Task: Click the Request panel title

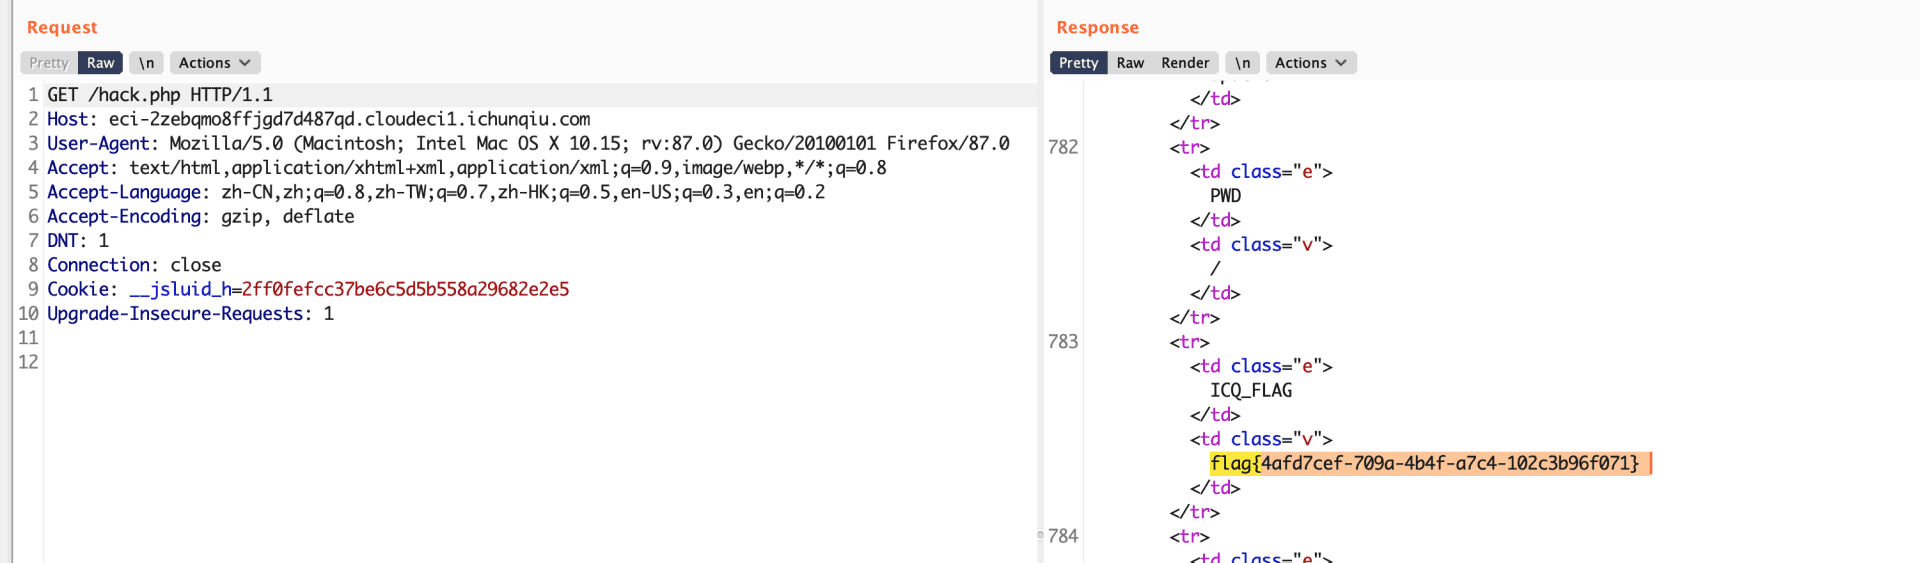Action: point(62,27)
